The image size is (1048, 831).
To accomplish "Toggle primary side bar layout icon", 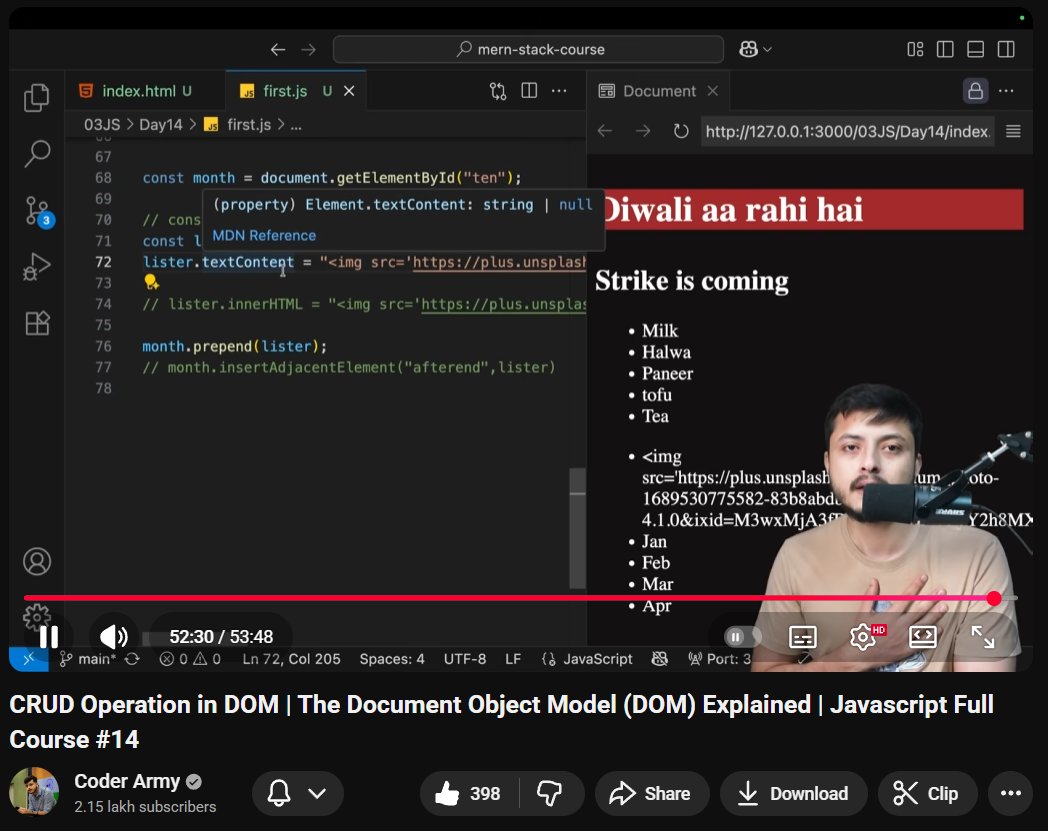I will point(945,49).
